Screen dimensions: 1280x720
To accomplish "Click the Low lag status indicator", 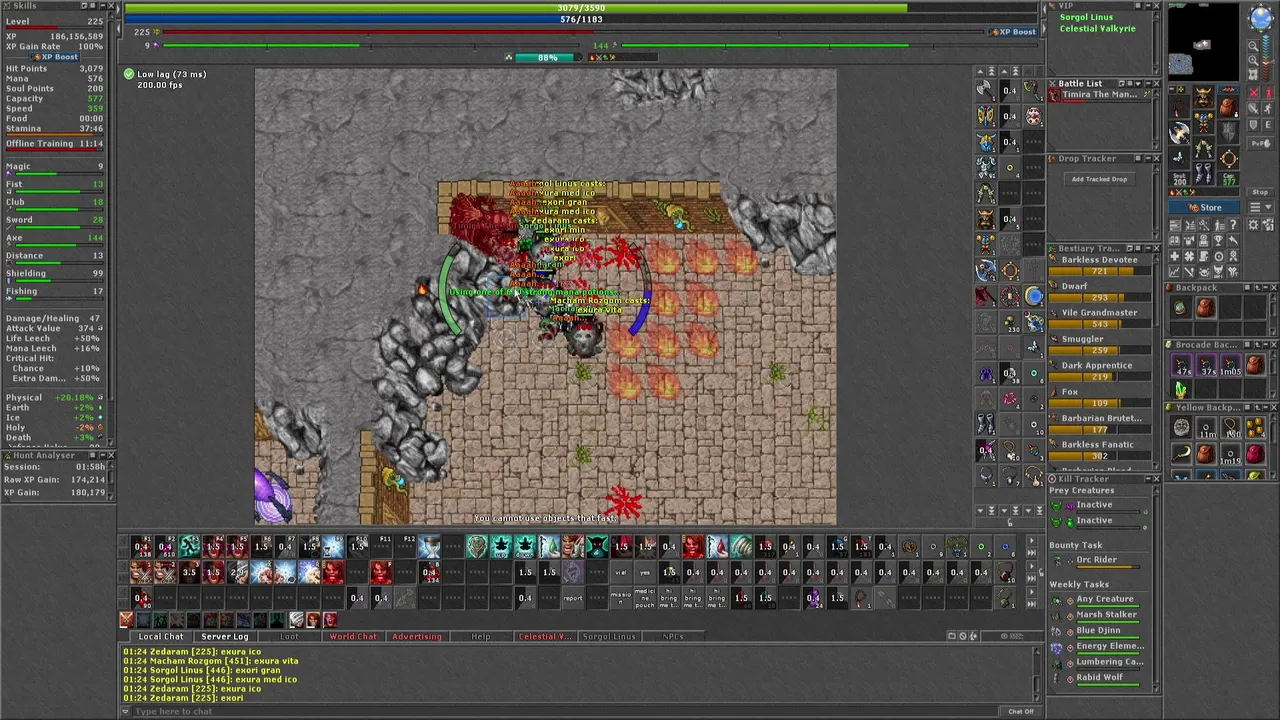I will (x=166, y=74).
